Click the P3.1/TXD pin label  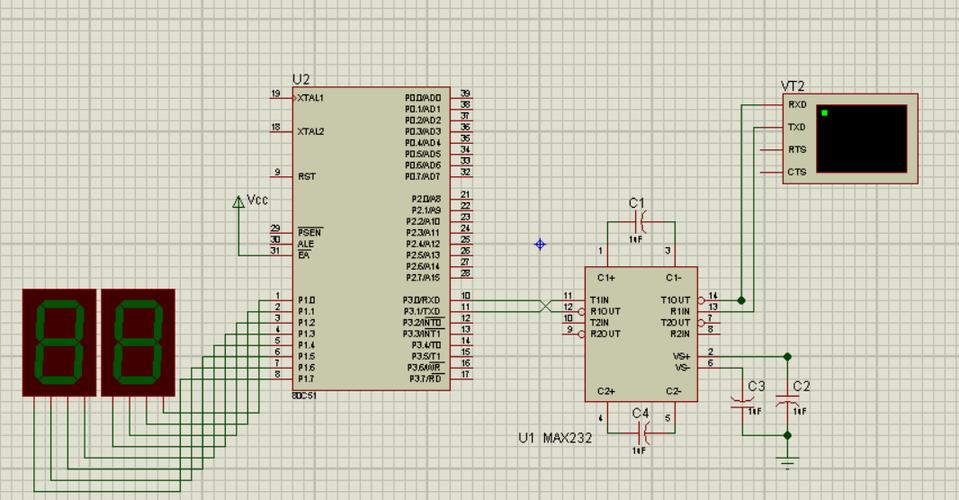click(x=422, y=311)
